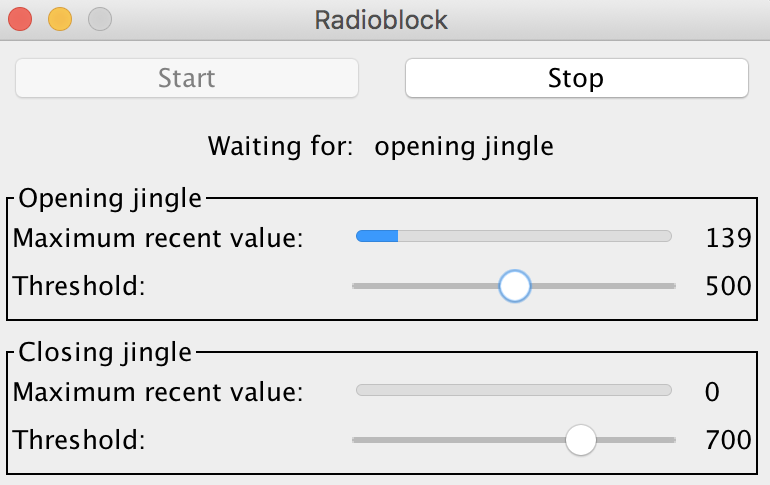Select the "Closing jingle" group heading

[x=105, y=351]
